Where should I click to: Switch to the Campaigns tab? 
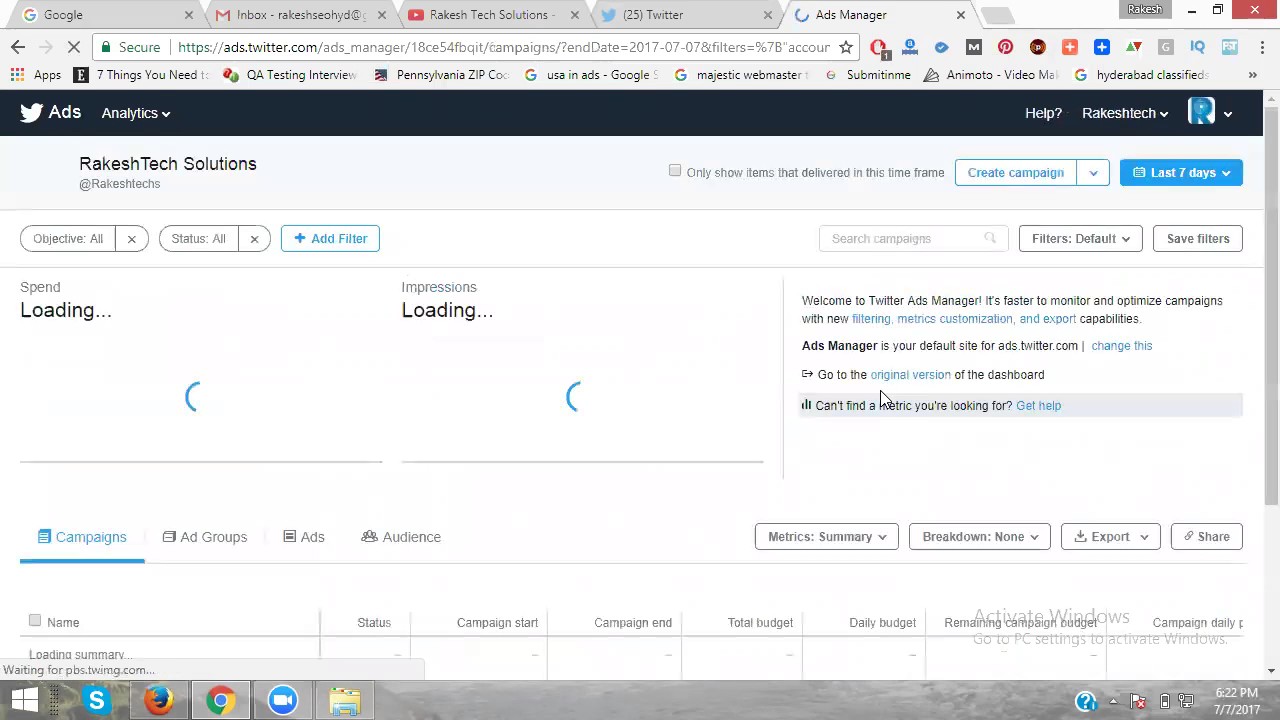tap(82, 537)
